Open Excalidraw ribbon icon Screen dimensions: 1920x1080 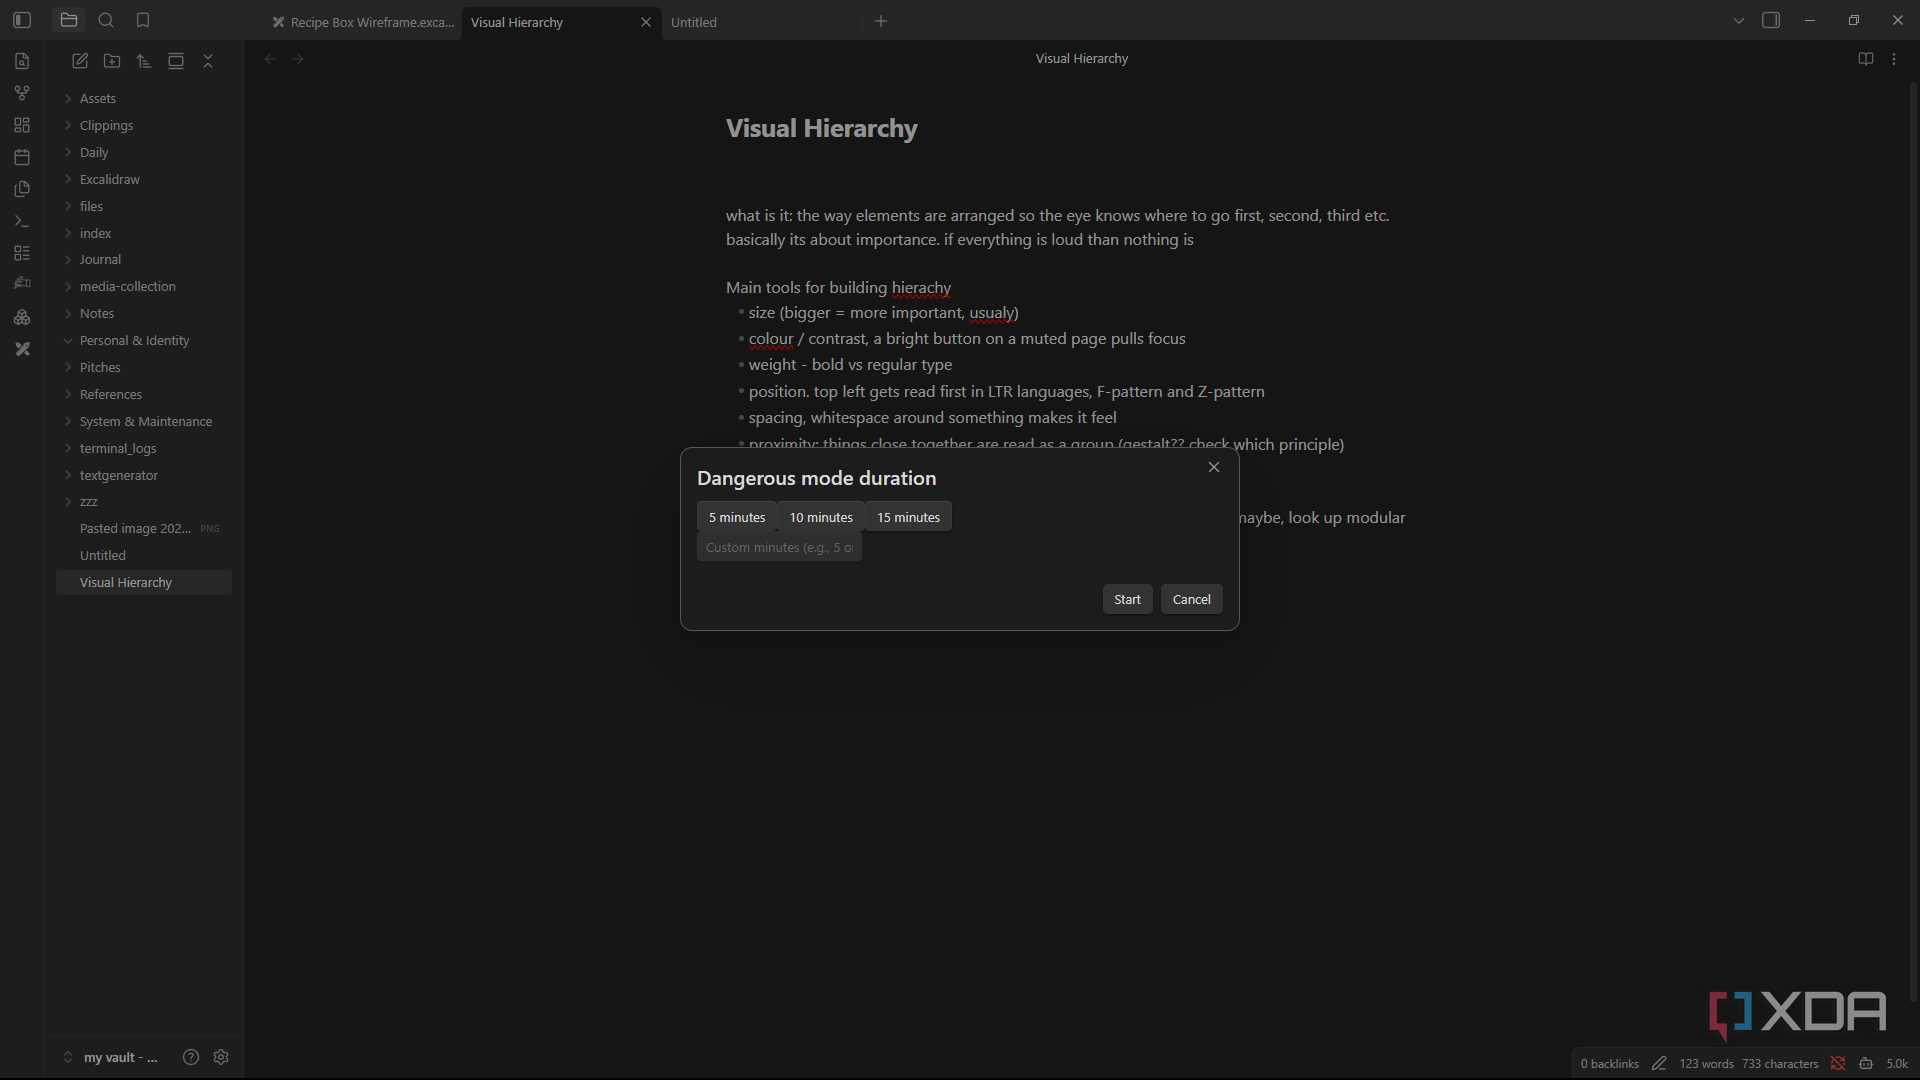coord(22,349)
